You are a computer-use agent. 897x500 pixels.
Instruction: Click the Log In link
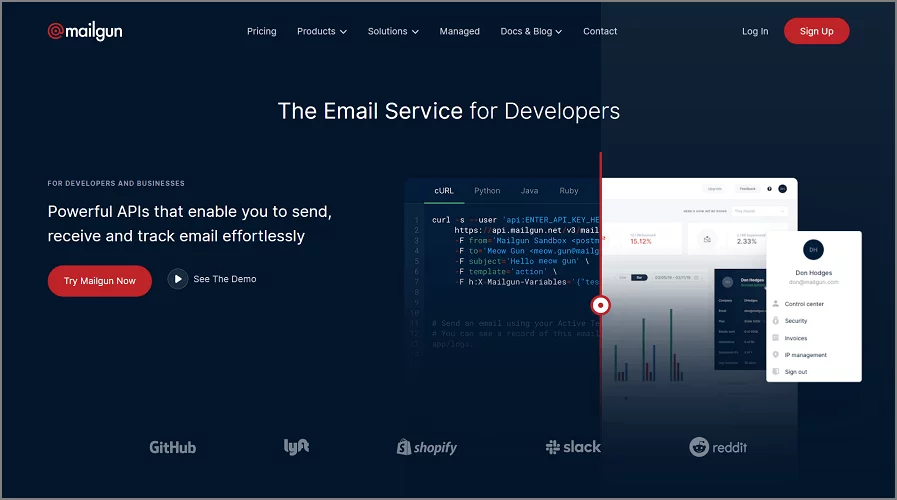coord(755,31)
